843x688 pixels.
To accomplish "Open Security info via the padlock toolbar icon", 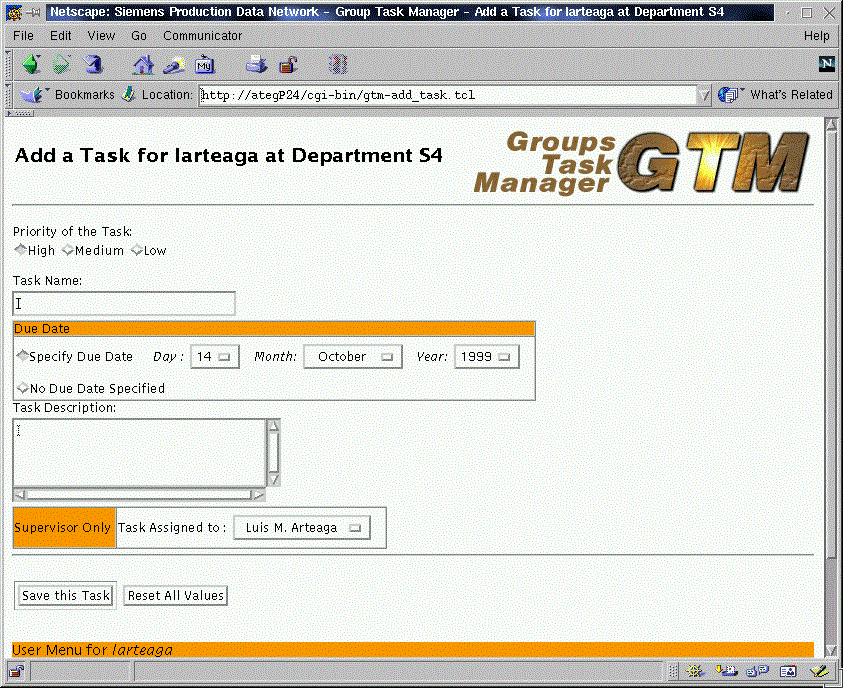I will [289, 65].
